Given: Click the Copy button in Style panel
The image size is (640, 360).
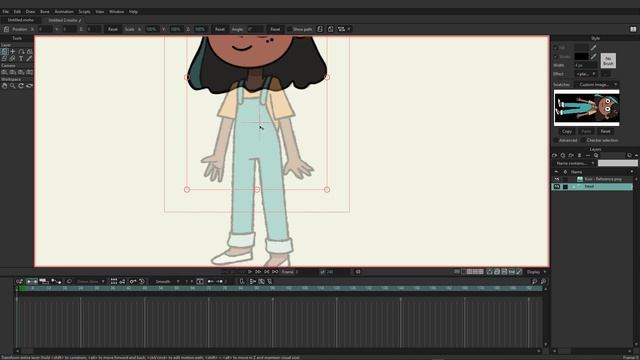Looking at the screenshot, I should point(567,131).
